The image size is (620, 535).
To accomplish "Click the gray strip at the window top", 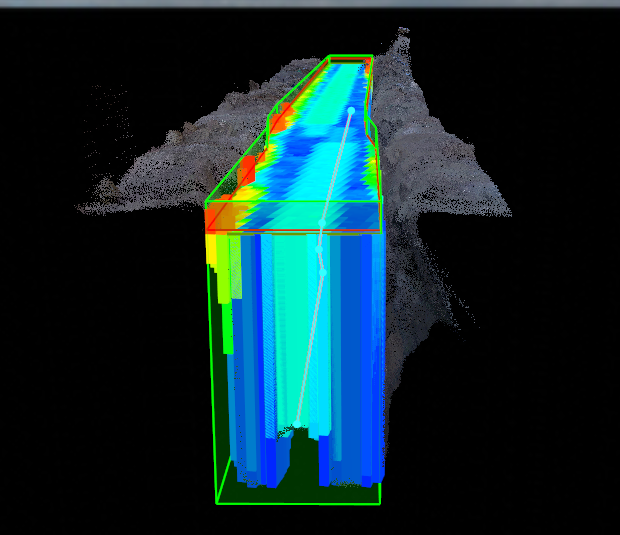I will point(310,3).
